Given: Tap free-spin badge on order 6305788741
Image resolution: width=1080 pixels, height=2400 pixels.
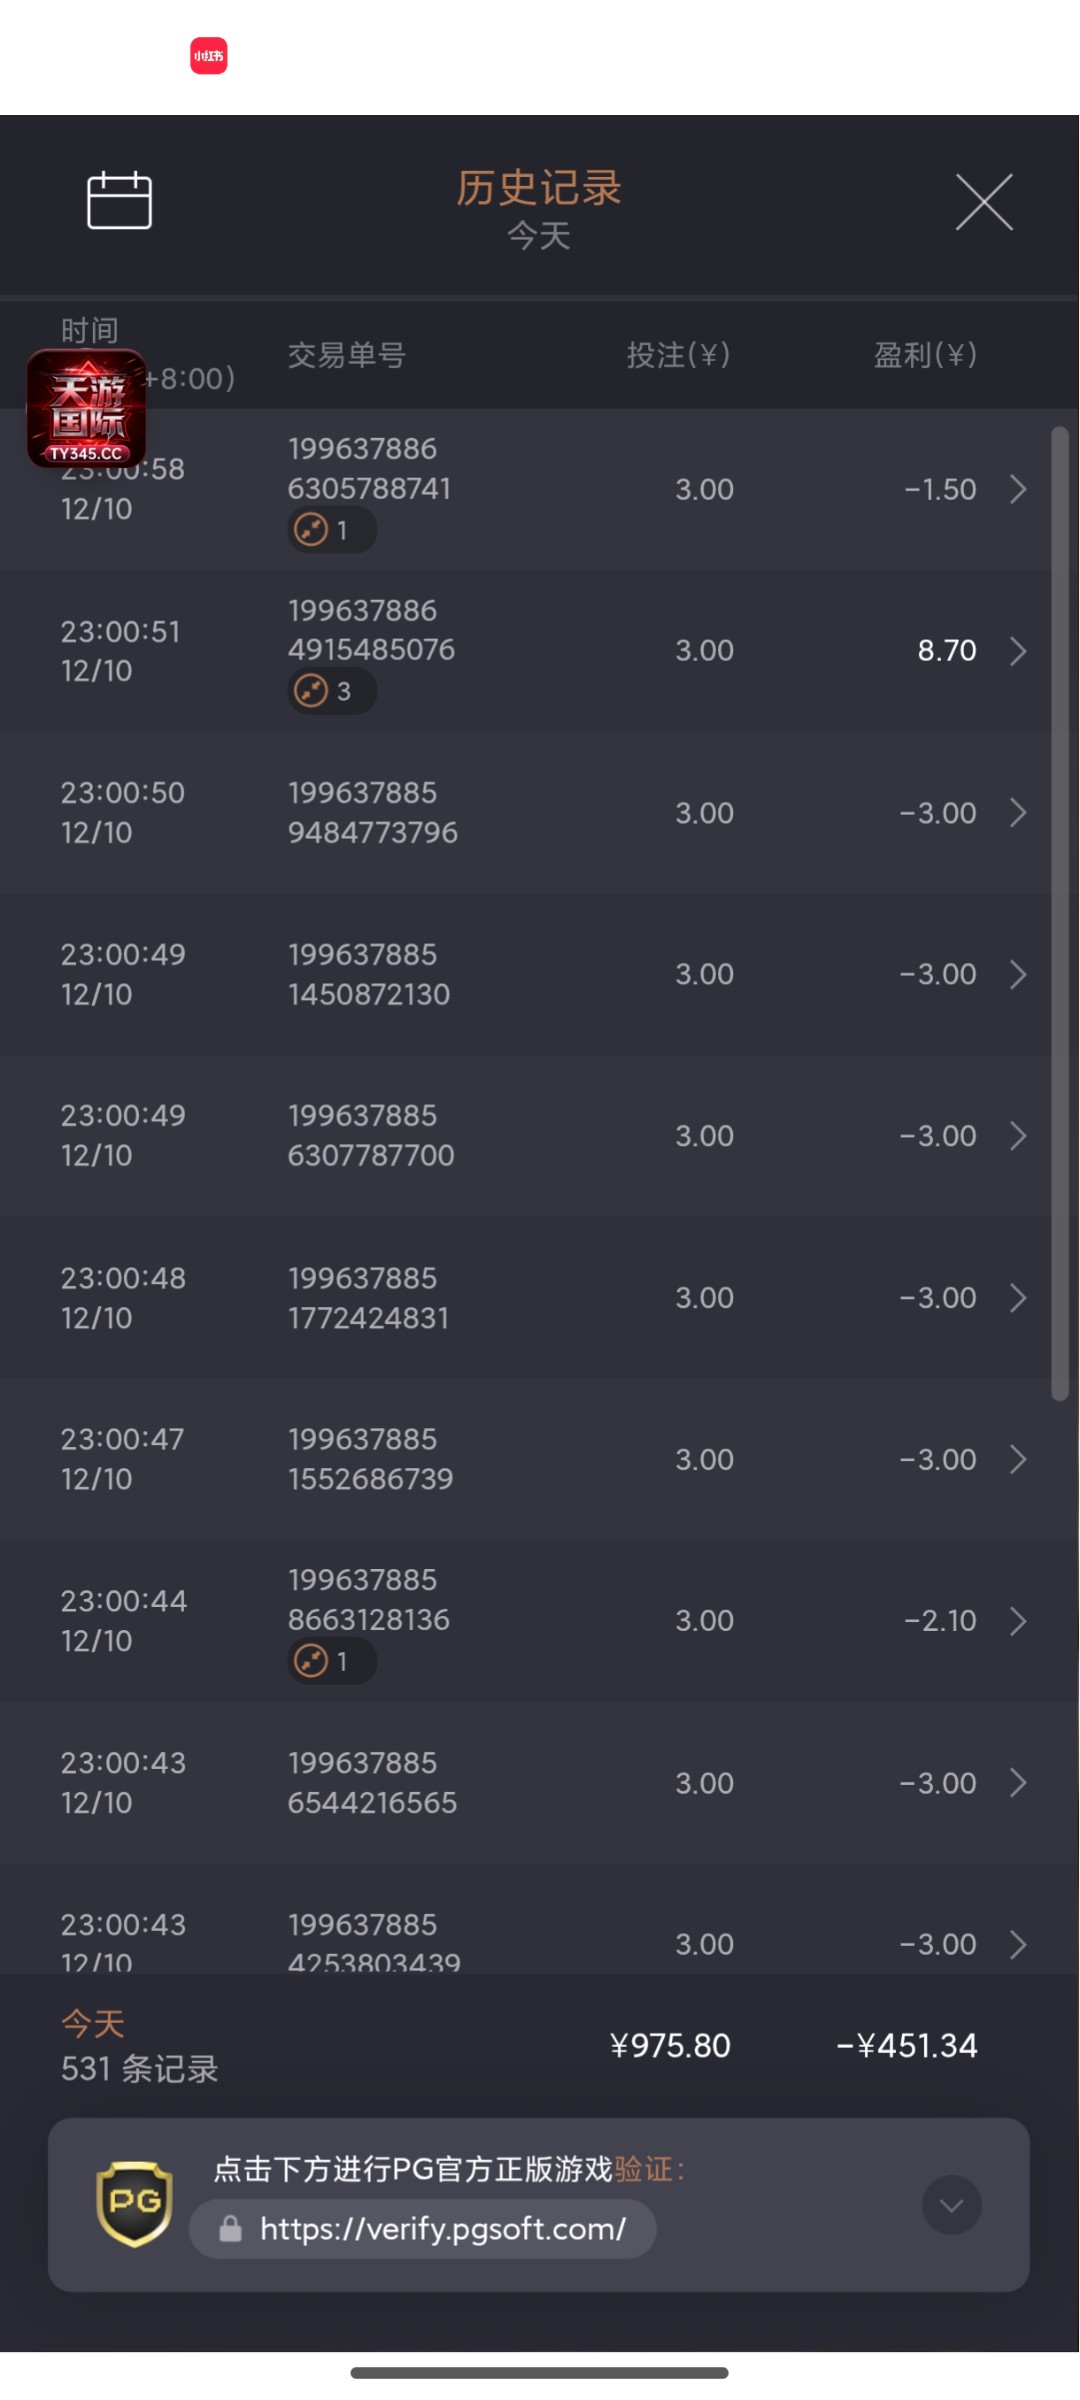Looking at the screenshot, I should 331,530.
